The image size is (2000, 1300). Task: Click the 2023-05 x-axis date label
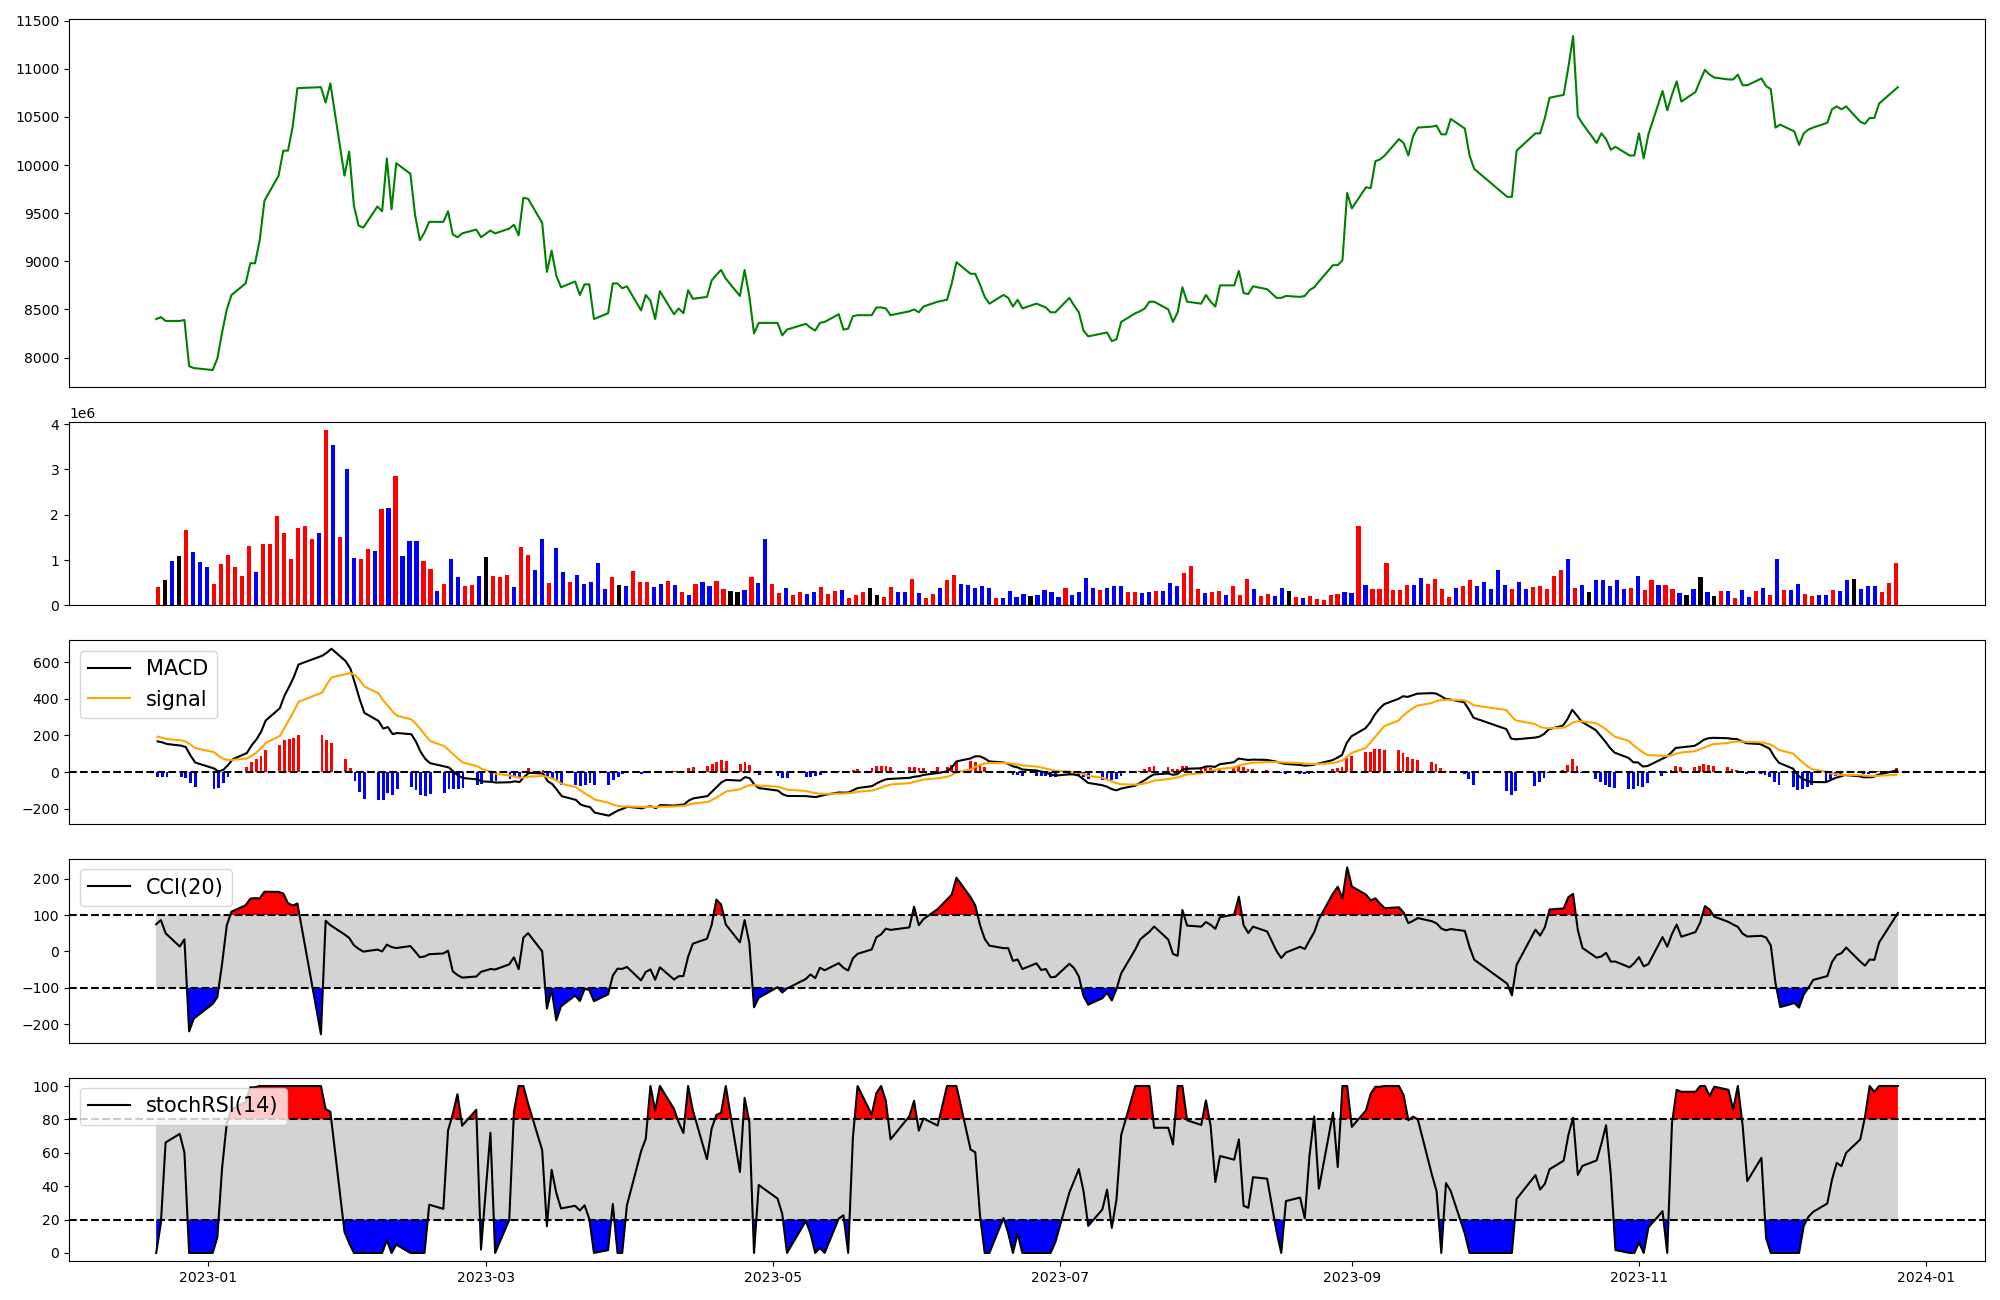coord(773,1277)
